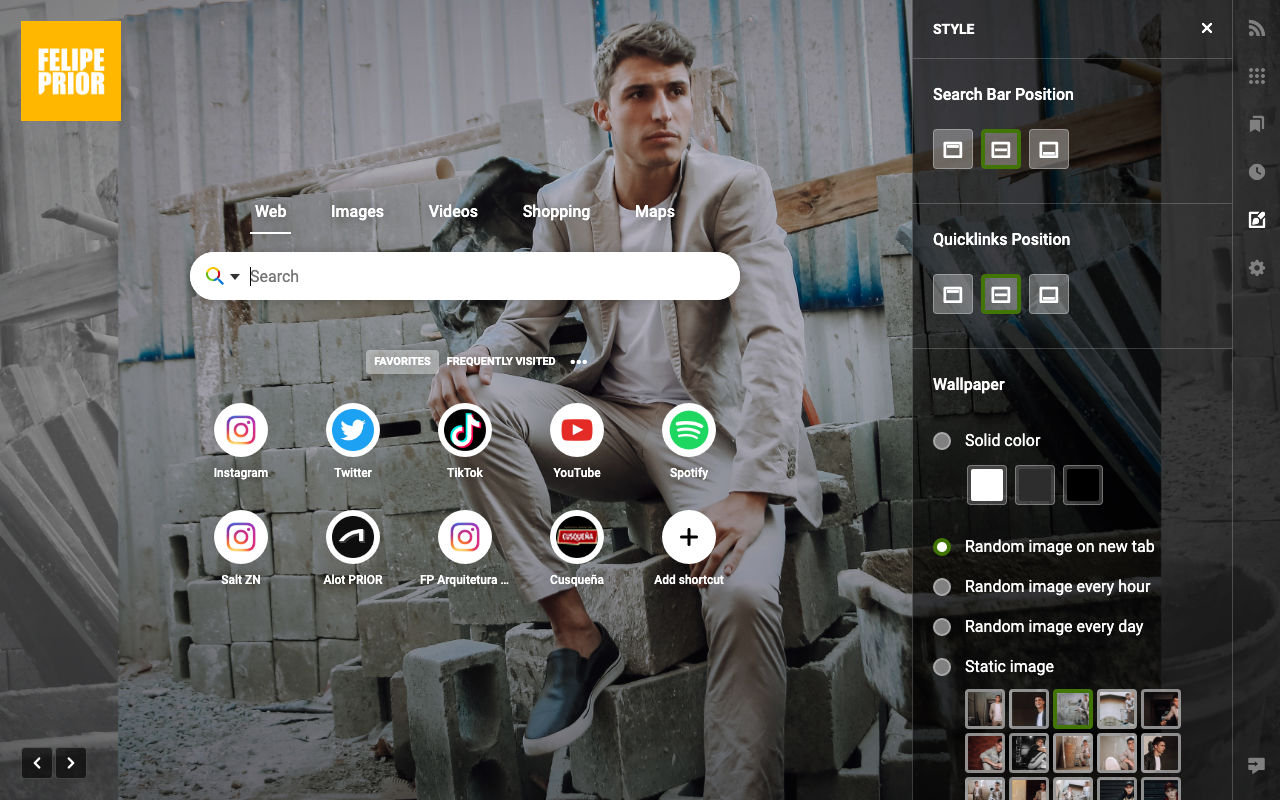Open the Cusqueña shortcut

tap(577, 537)
